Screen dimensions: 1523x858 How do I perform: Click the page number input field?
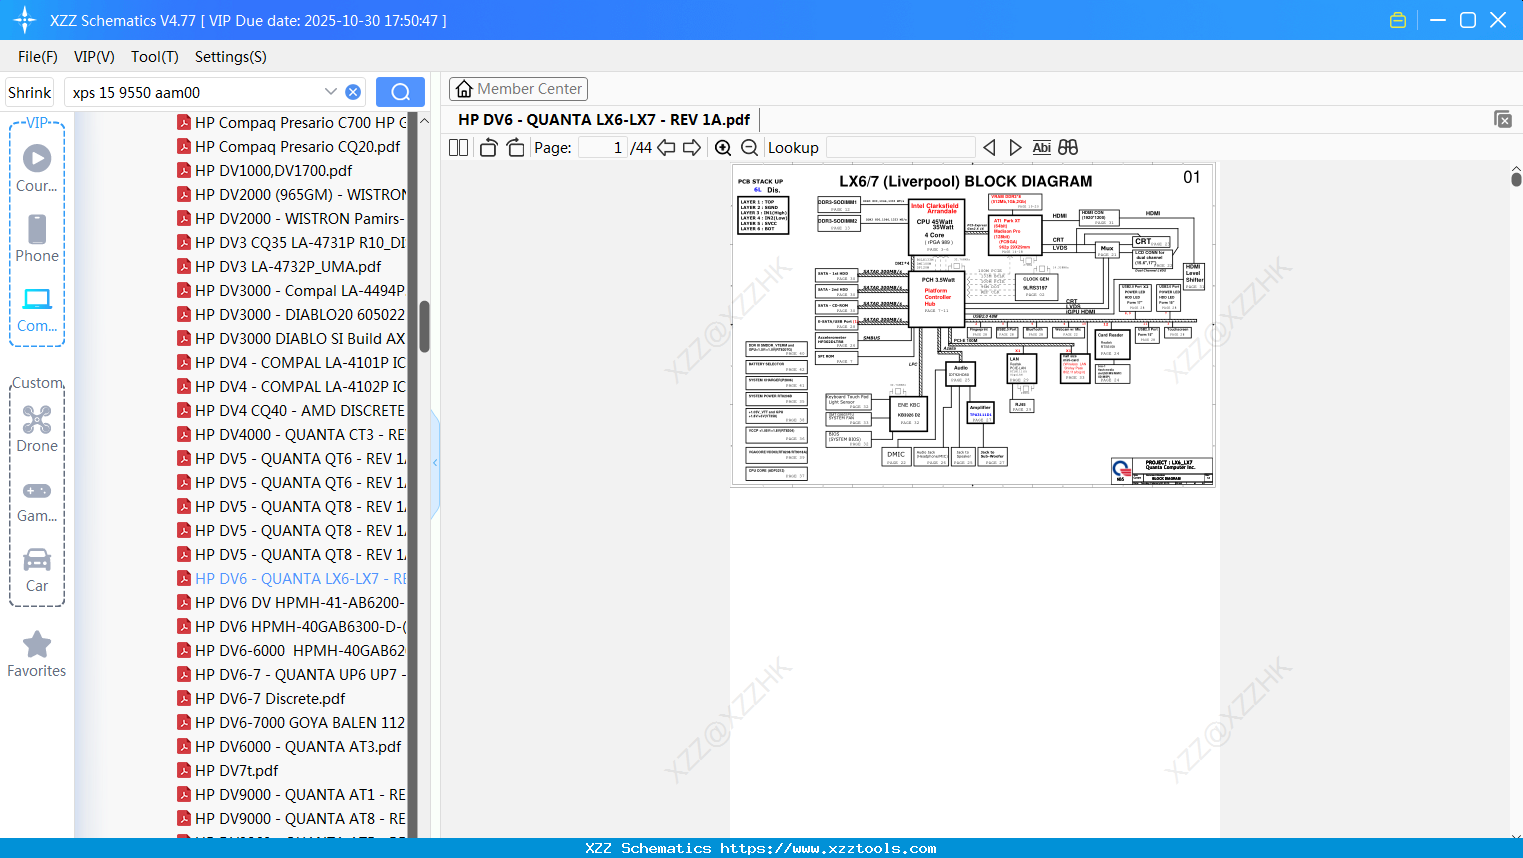click(x=603, y=148)
